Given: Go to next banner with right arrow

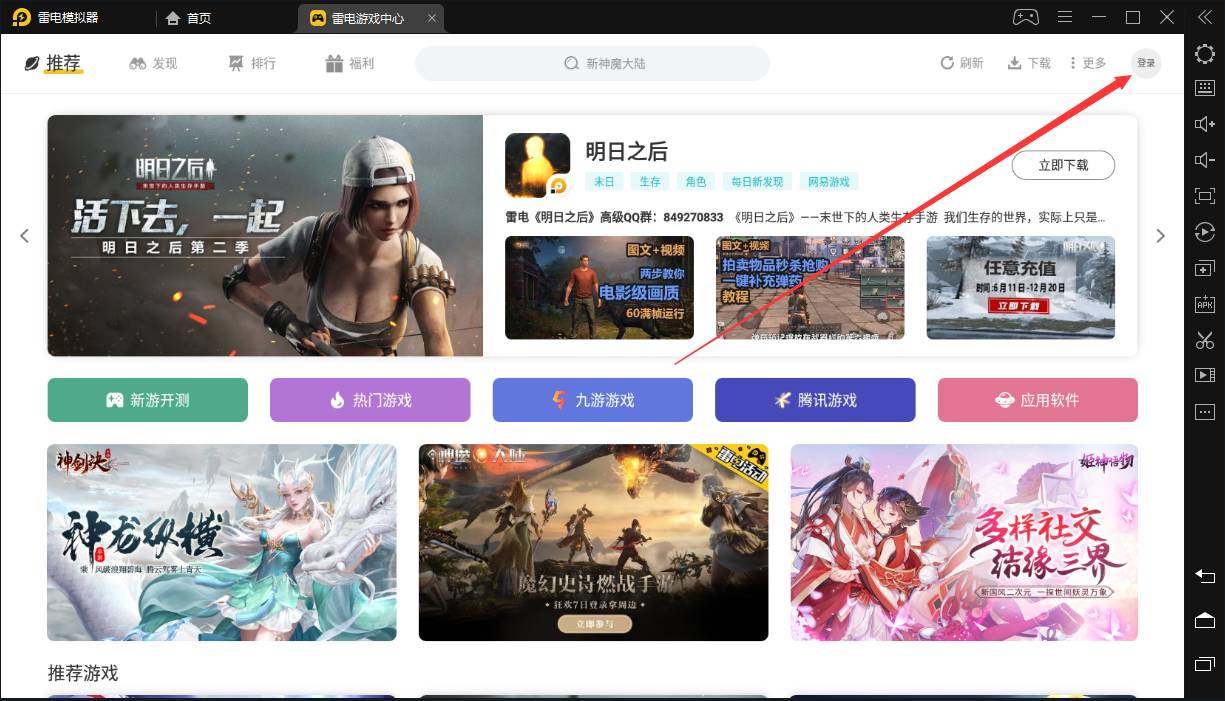Looking at the screenshot, I should tap(1160, 236).
